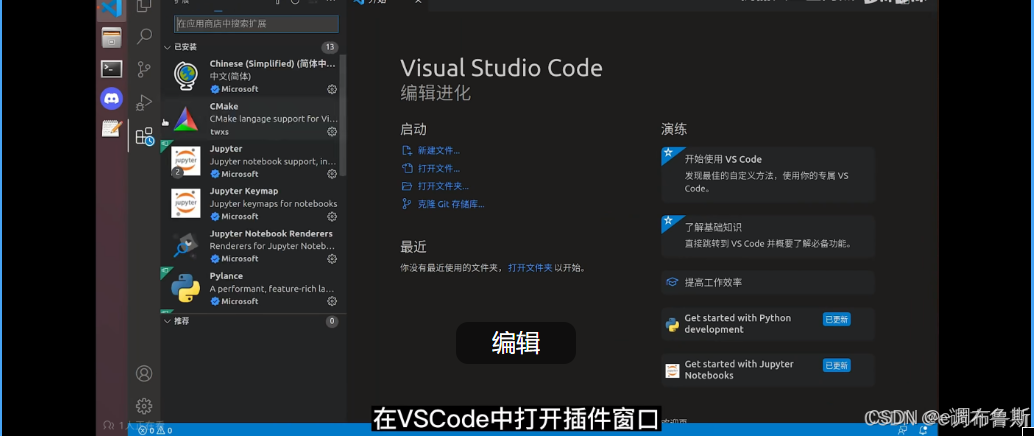The width and height of the screenshot is (1035, 436).
Task: Open manage gear for Pylance extension
Action: 332,301
